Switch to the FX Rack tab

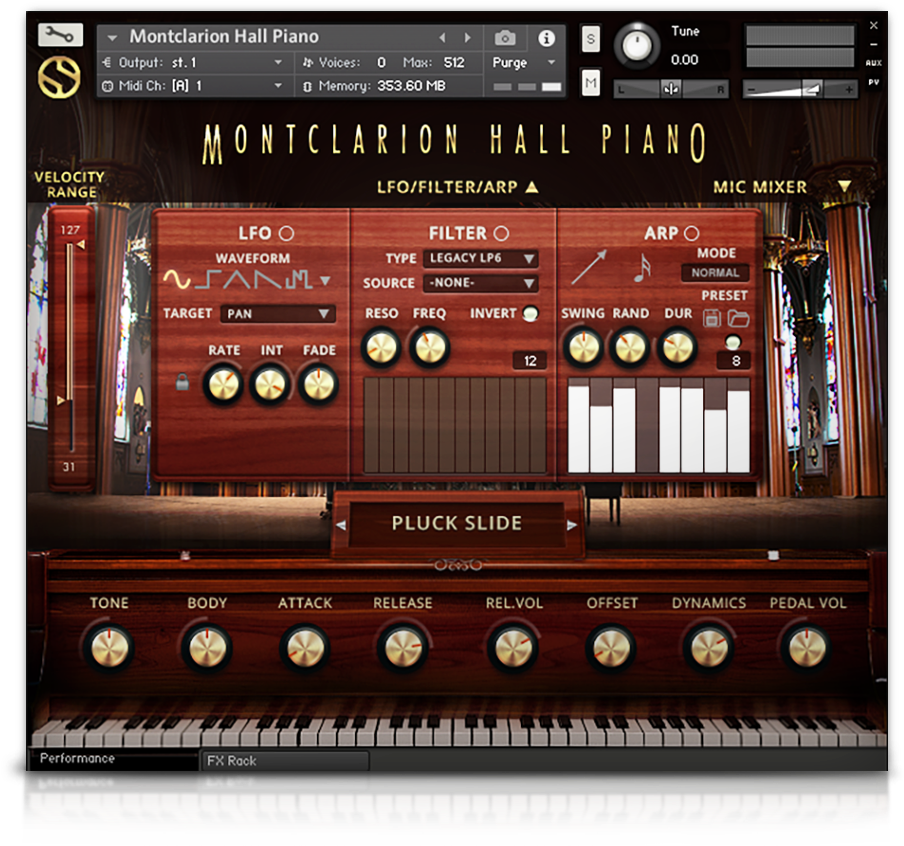285,761
